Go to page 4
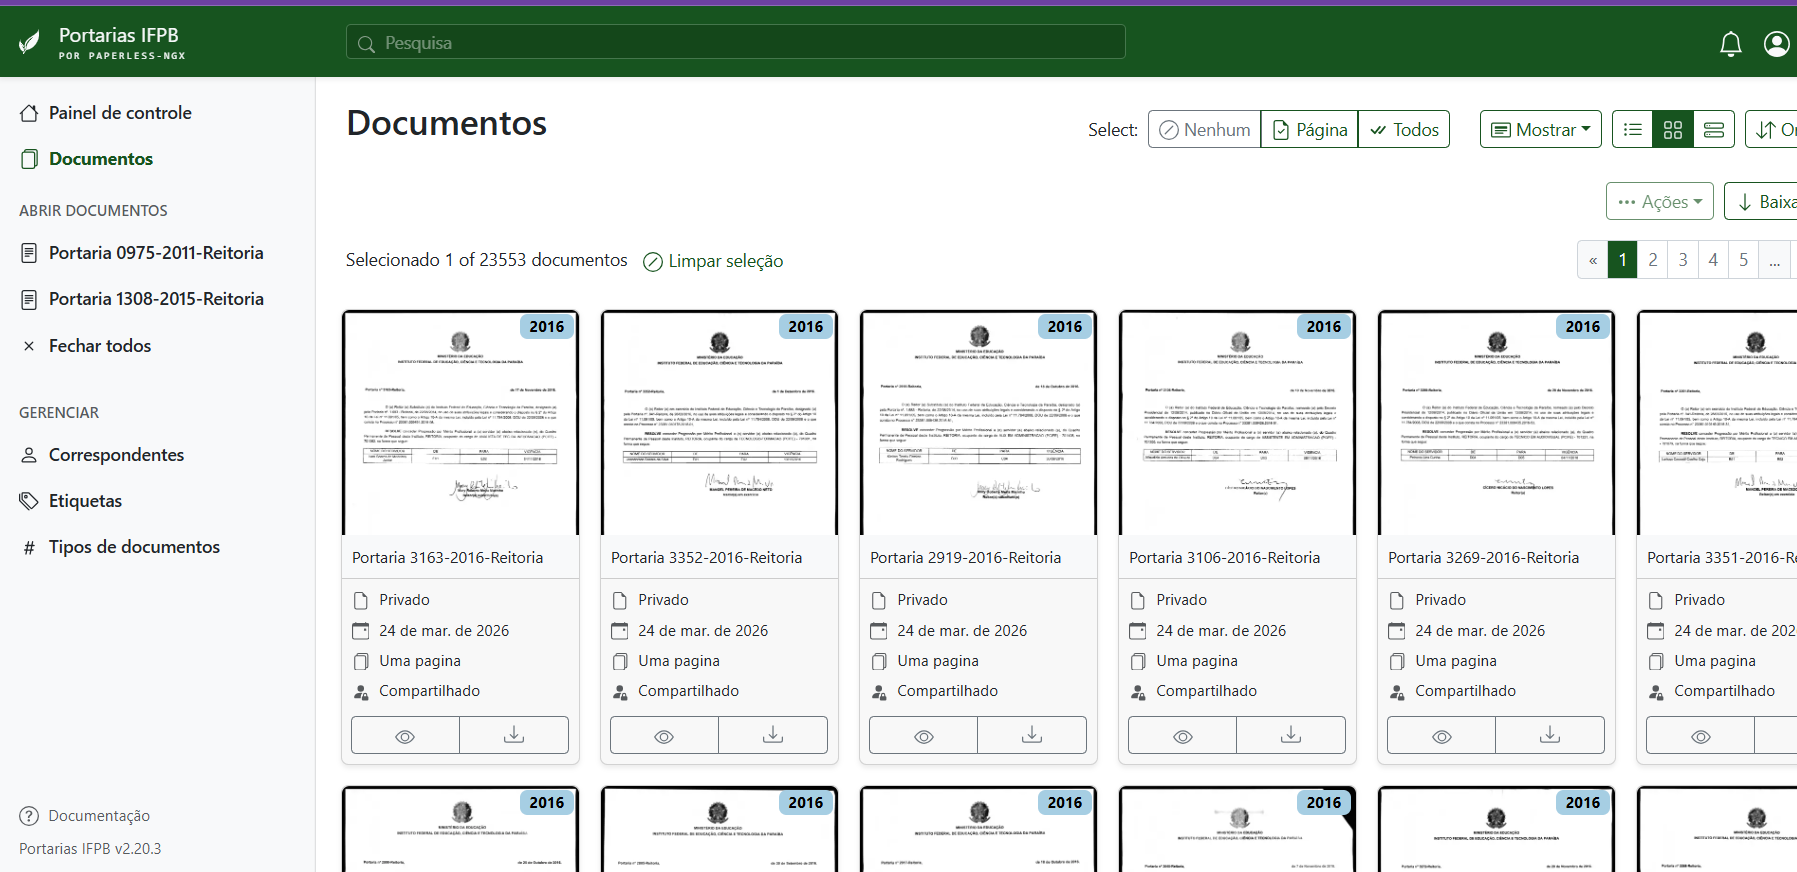The image size is (1797, 872). coord(1713,260)
